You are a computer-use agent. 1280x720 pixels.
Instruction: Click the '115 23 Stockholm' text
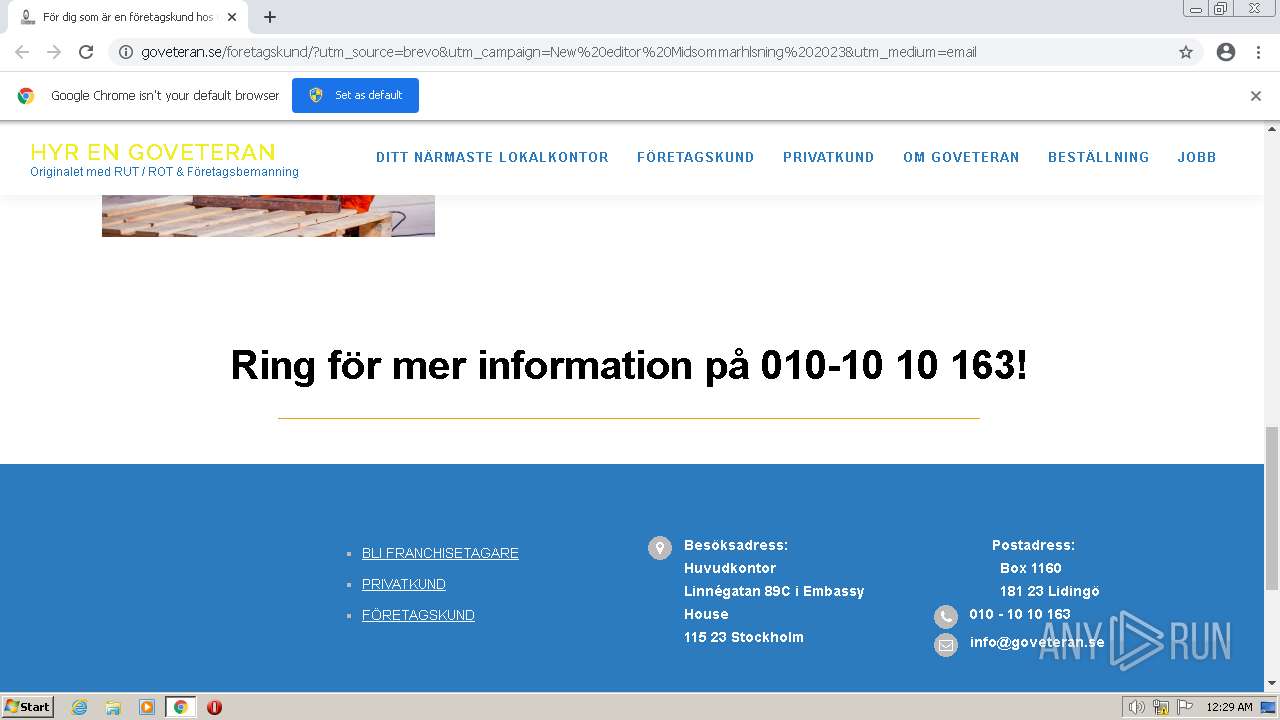pos(744,637)
